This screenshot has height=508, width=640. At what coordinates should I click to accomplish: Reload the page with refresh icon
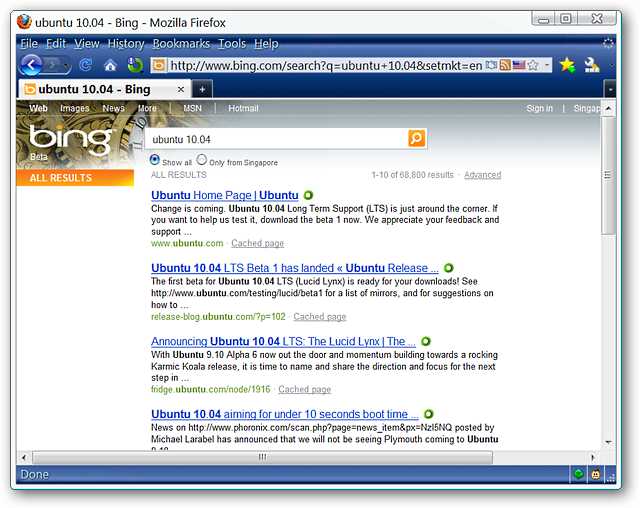[x=86, y=65]
